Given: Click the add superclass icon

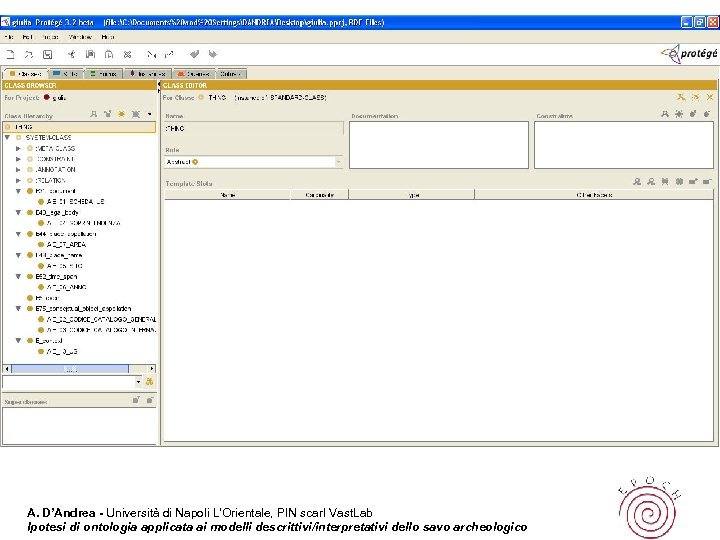Looking at the screenshot, I should (136, 400).
